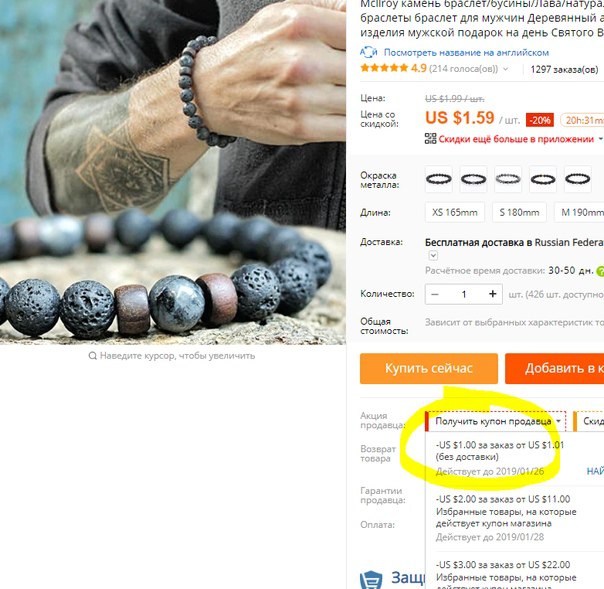Pick the fifth bracelet color variant

577,179
